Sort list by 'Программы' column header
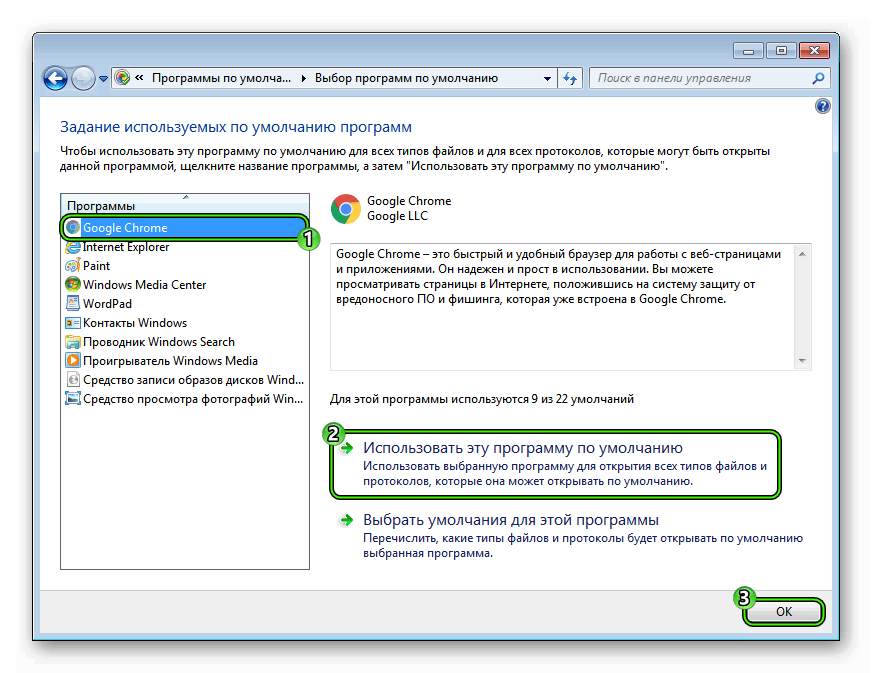The height and width of the screenshot is (673, 872). tap(185, 205)
